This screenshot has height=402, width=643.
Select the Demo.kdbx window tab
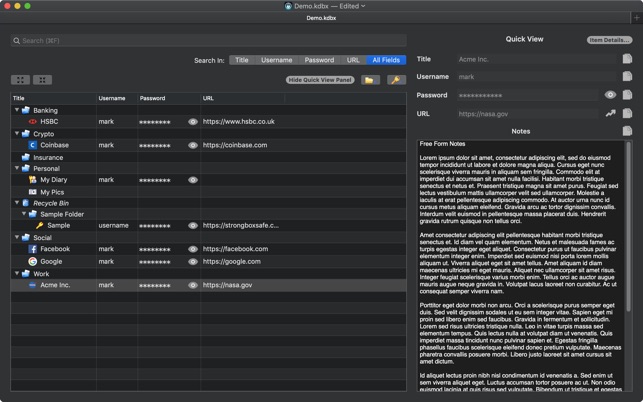321,18
